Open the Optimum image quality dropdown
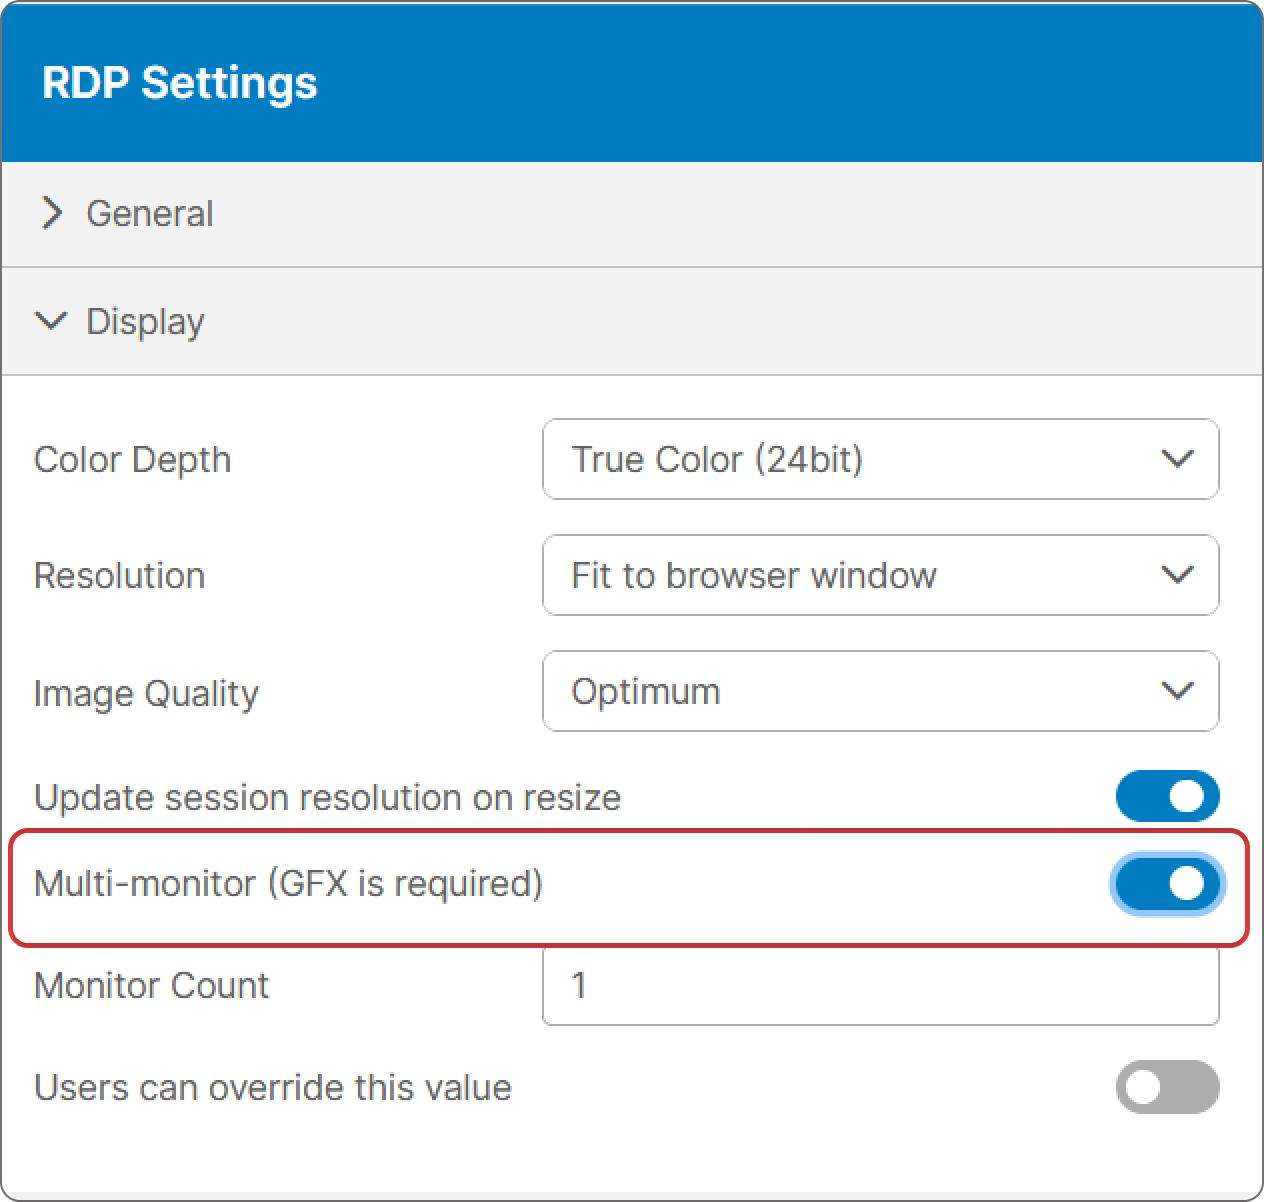This screenshot has height=1202, width=1264. 879,691
